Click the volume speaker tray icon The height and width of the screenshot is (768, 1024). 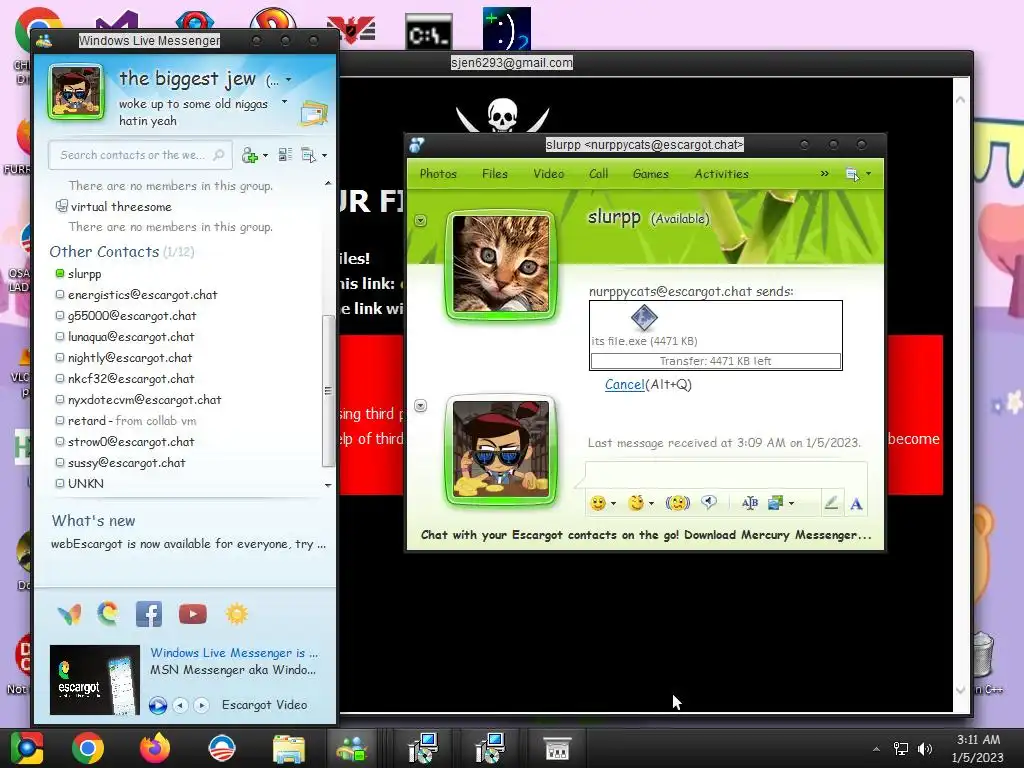(925, 748)
